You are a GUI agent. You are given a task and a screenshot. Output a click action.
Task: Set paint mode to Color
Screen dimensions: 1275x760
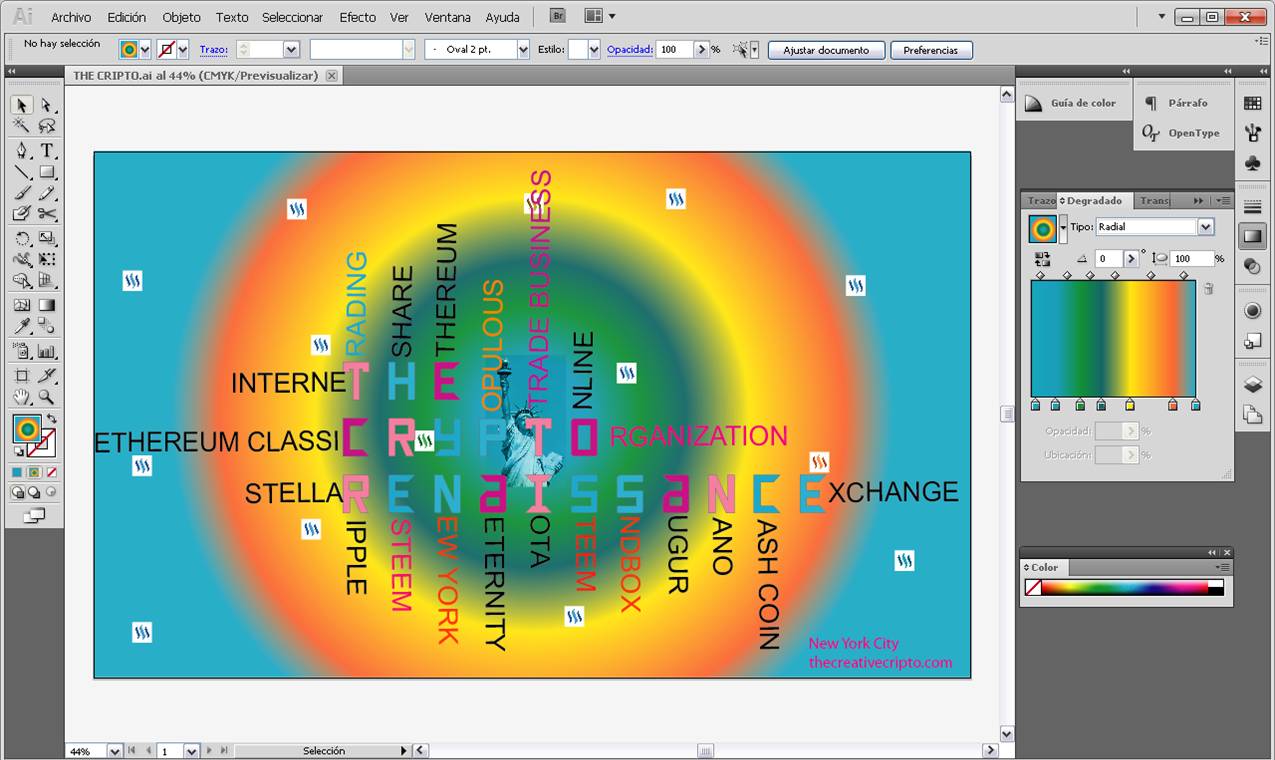pyautogui.click(x=17, y=472)
